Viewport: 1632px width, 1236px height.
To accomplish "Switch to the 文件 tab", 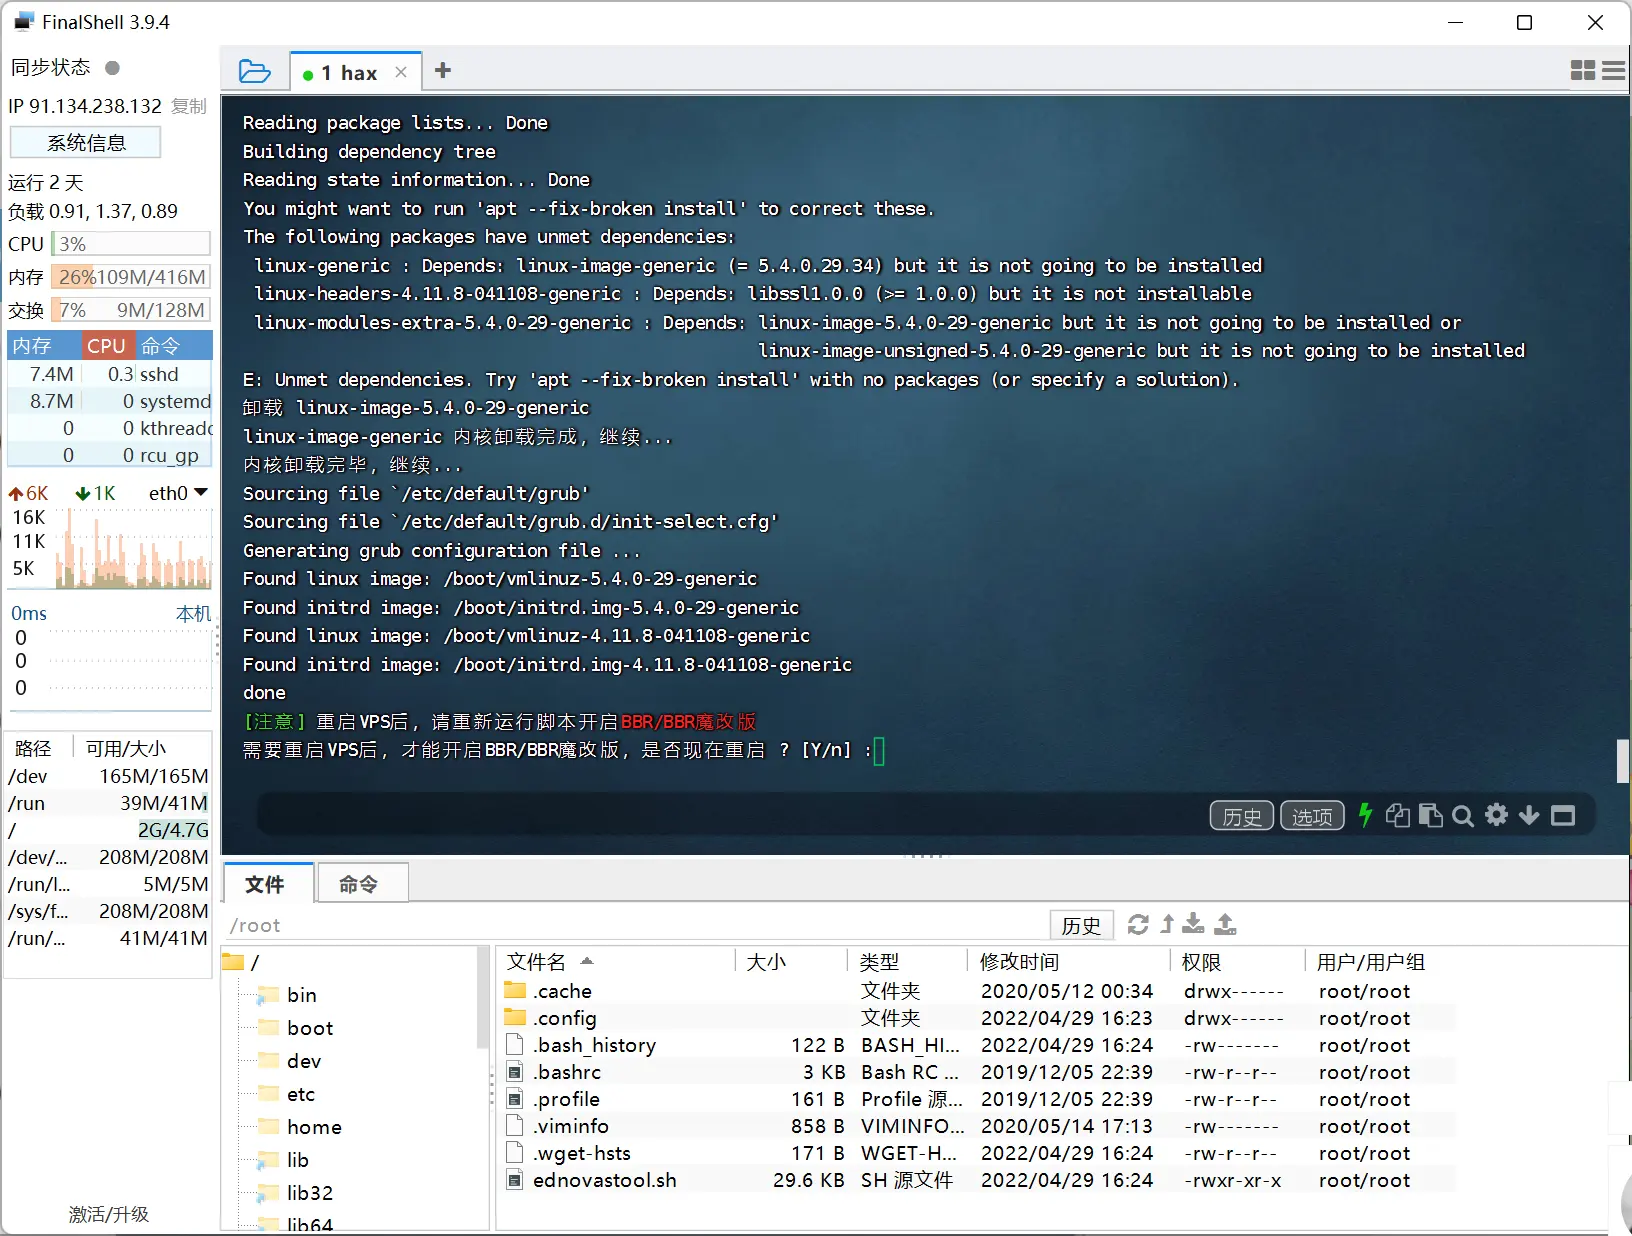I will (266, 884).
